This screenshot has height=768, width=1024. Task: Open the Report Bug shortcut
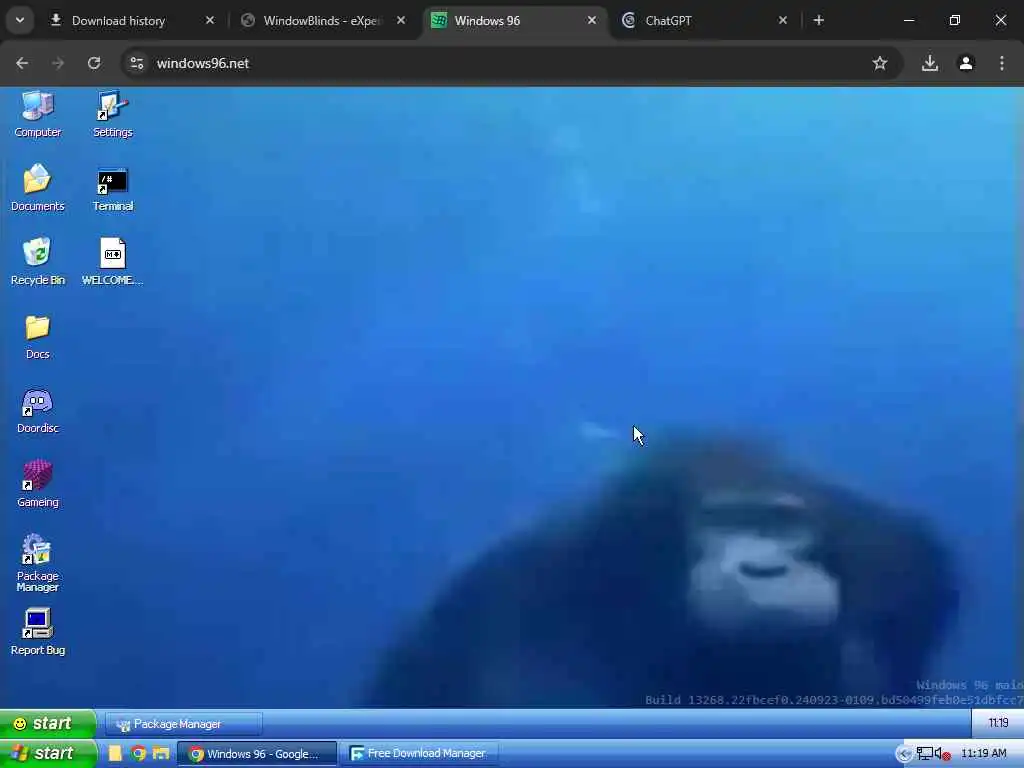click(37, 632)
